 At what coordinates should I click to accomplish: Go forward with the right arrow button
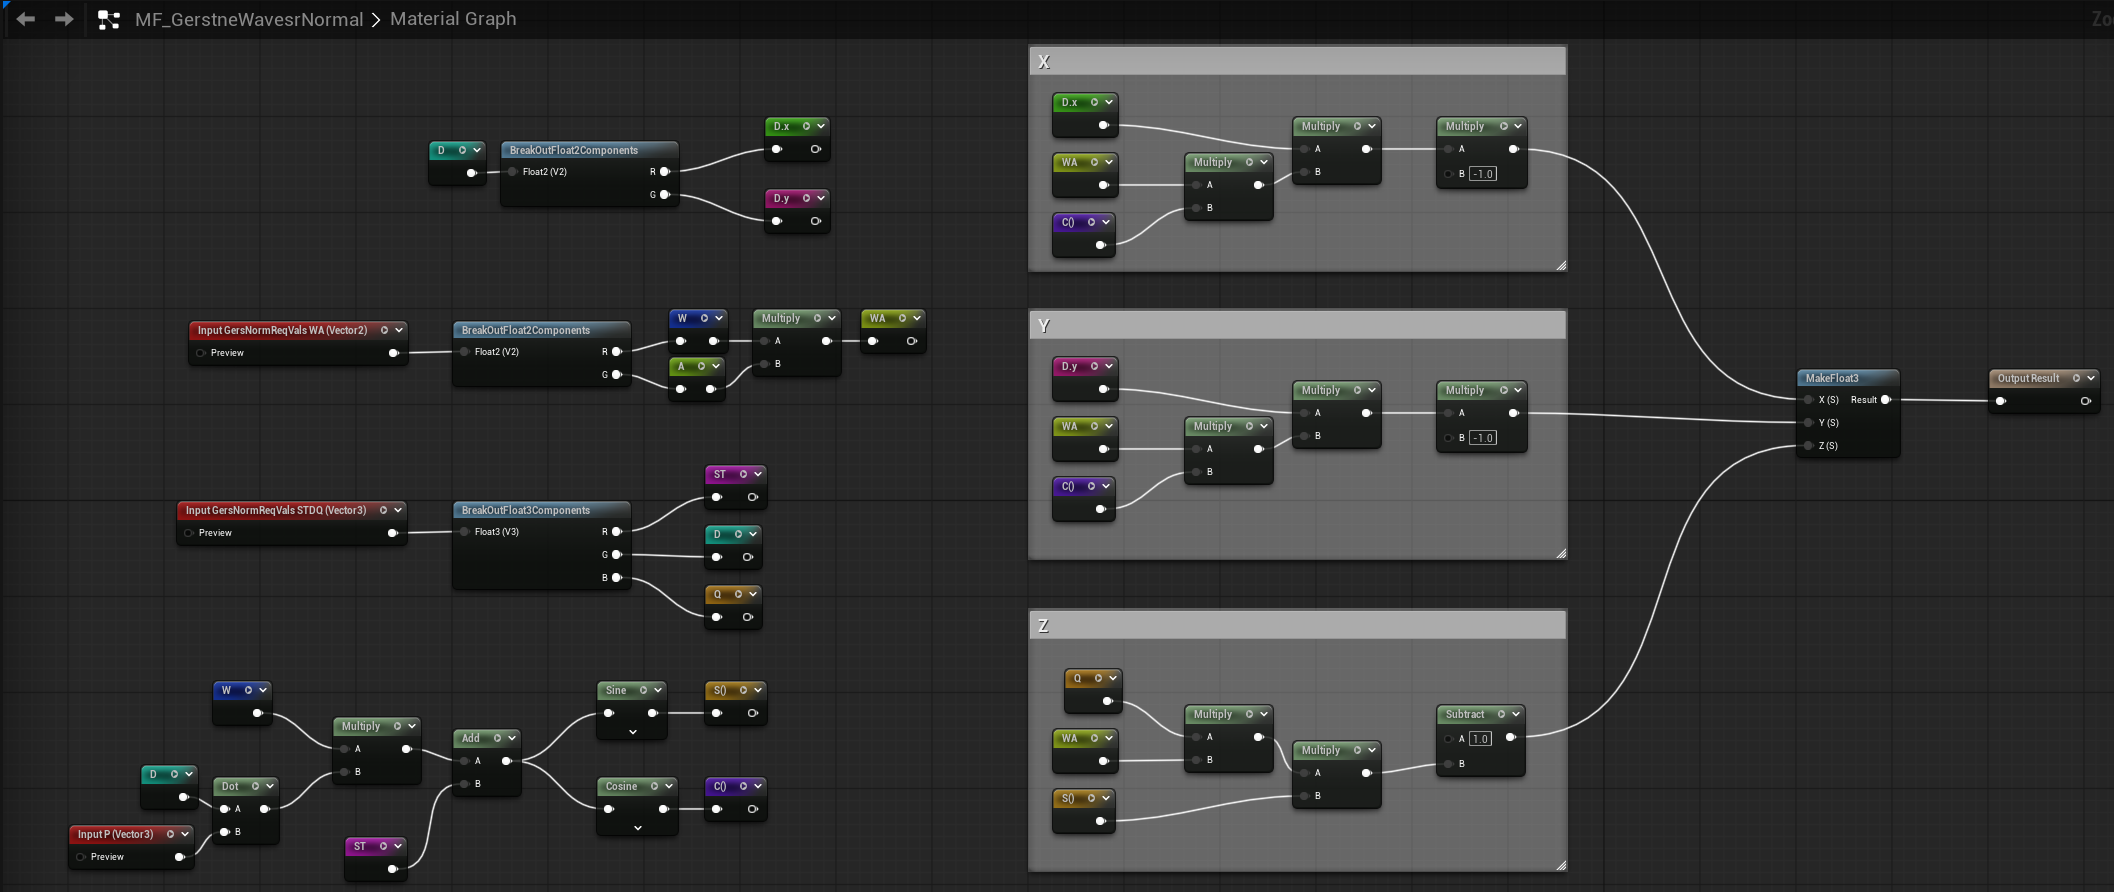coord(64,19)
